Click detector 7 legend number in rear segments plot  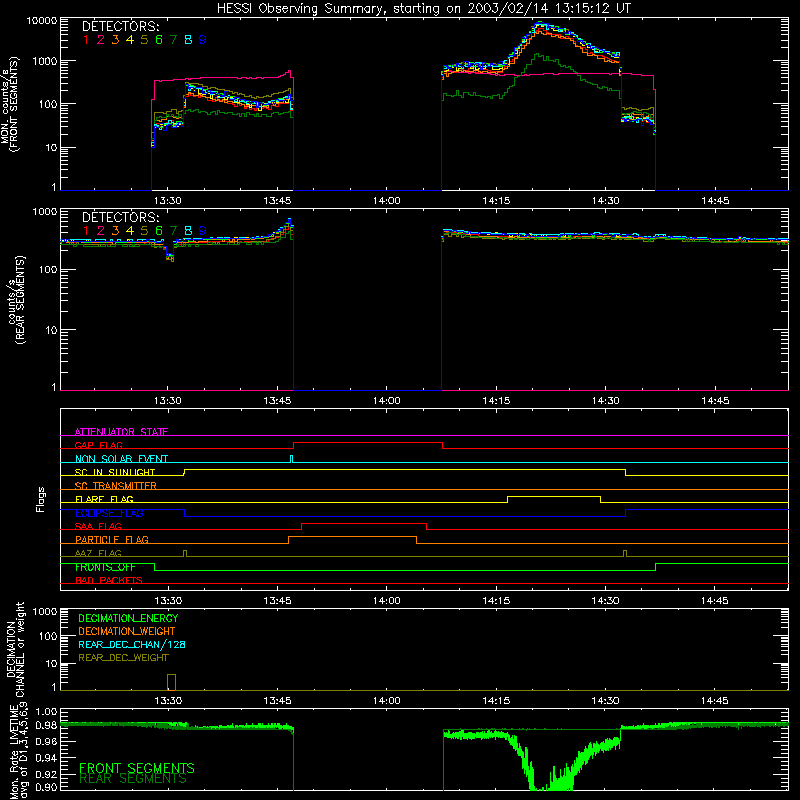173,231
